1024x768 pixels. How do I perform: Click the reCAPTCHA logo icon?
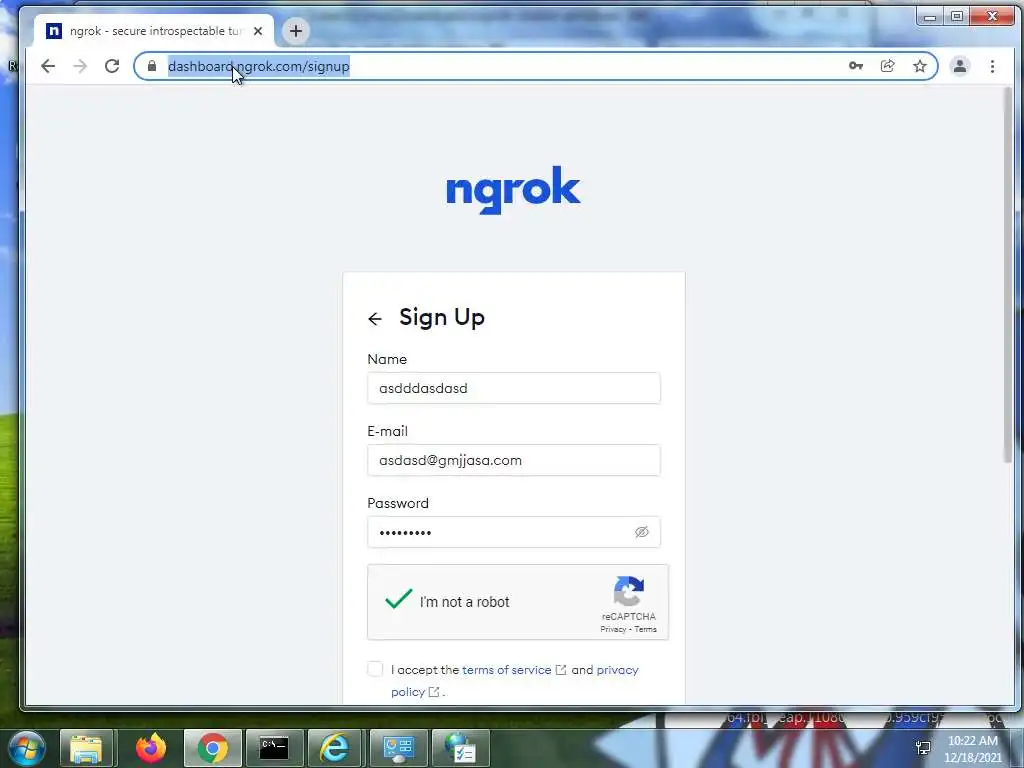(x=629, y=590)
